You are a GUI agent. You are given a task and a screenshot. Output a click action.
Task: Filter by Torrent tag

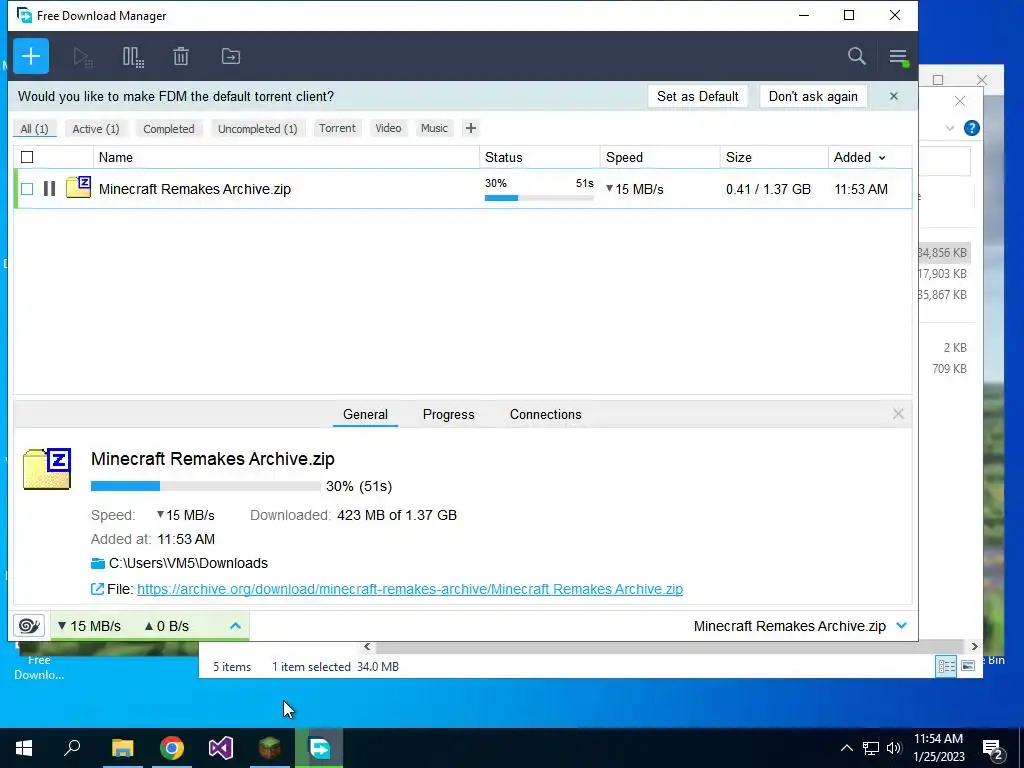[337, 128]
